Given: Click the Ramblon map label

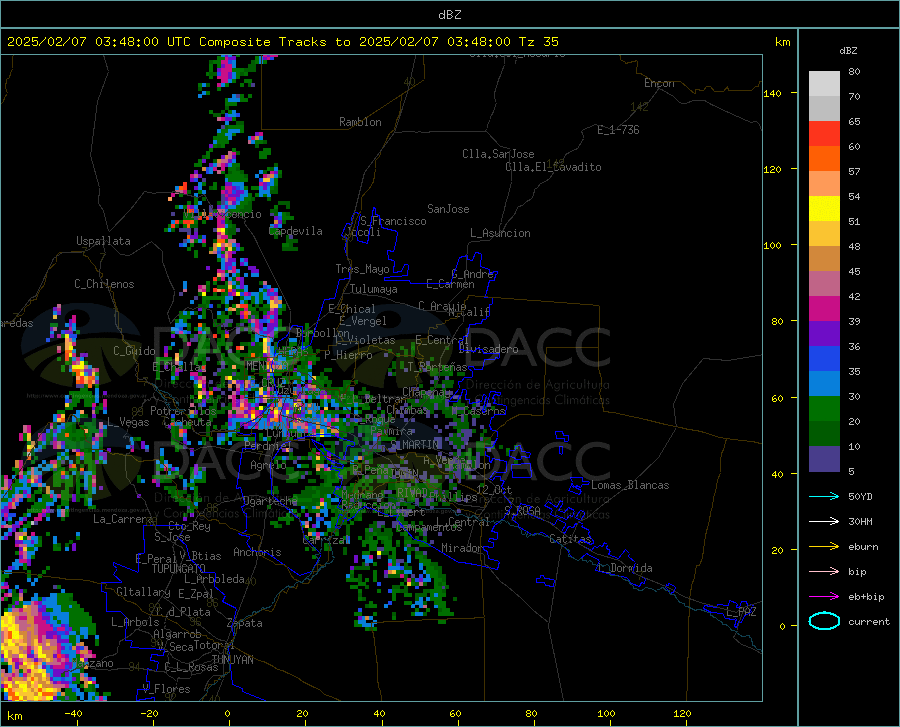Looking at the screenshot, I should pyautogui.click(x=360, y=122).
